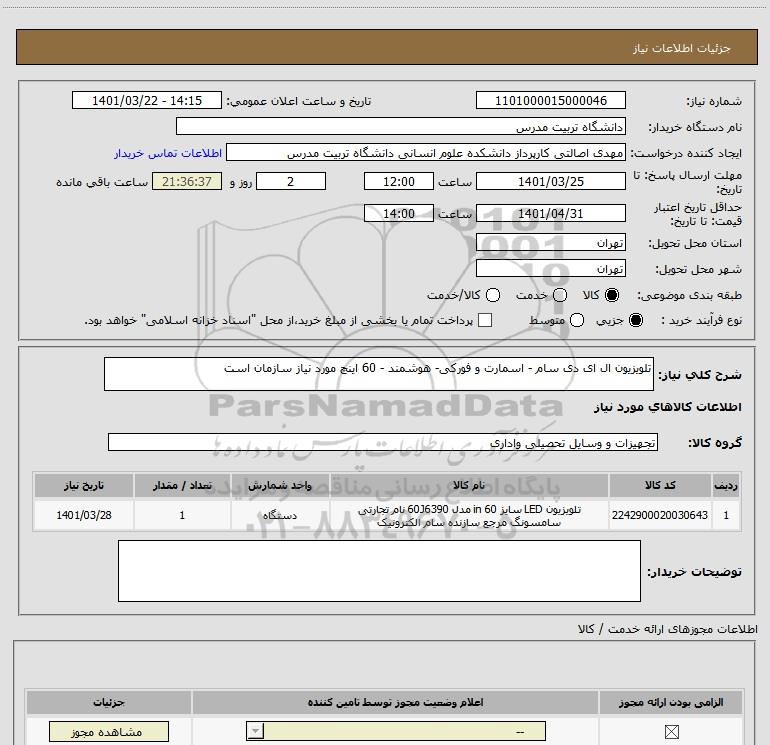
Task: Click the delivery city field تهران
Action: [550, 268]
